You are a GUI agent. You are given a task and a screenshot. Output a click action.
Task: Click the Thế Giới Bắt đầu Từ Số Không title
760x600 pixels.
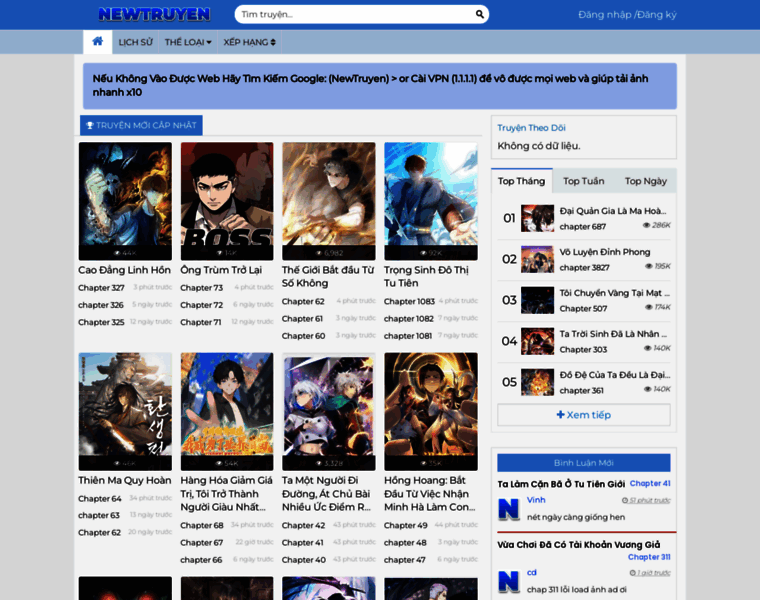328,276
